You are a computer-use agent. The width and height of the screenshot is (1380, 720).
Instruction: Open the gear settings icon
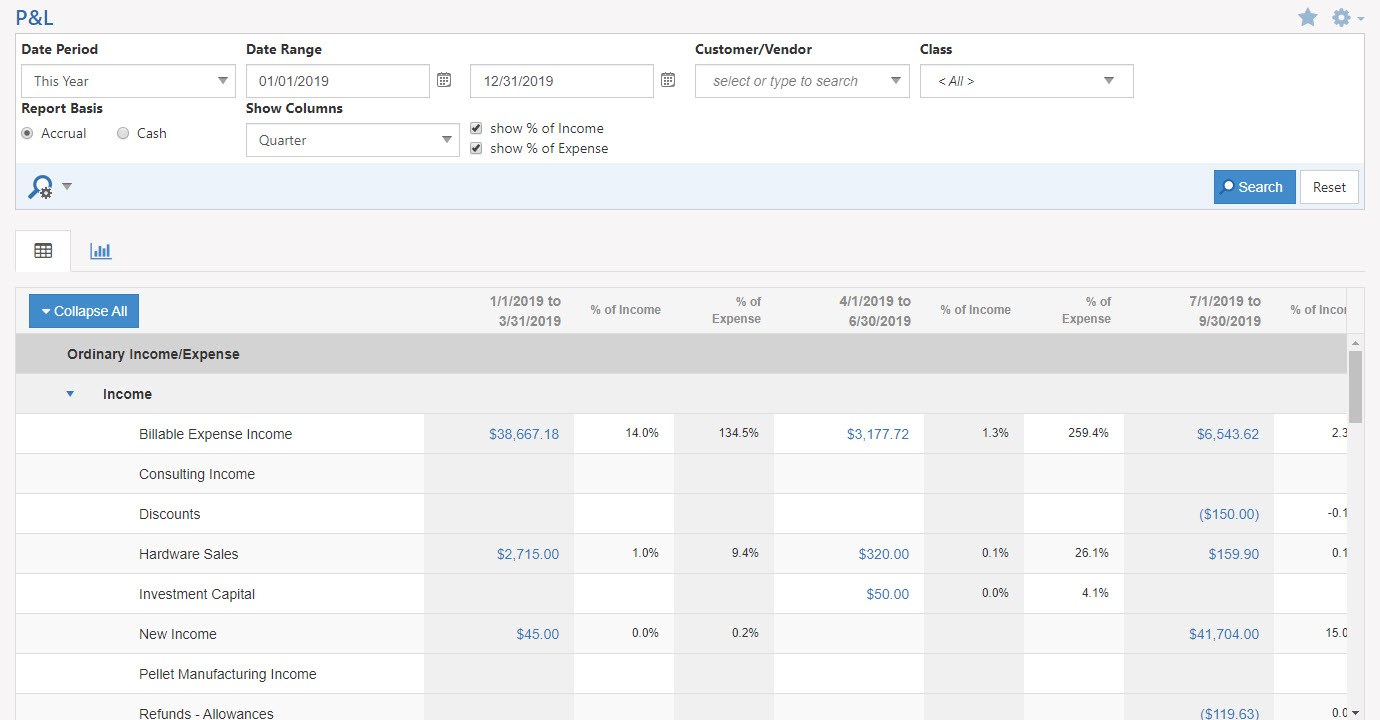[x=1340, y=17]
